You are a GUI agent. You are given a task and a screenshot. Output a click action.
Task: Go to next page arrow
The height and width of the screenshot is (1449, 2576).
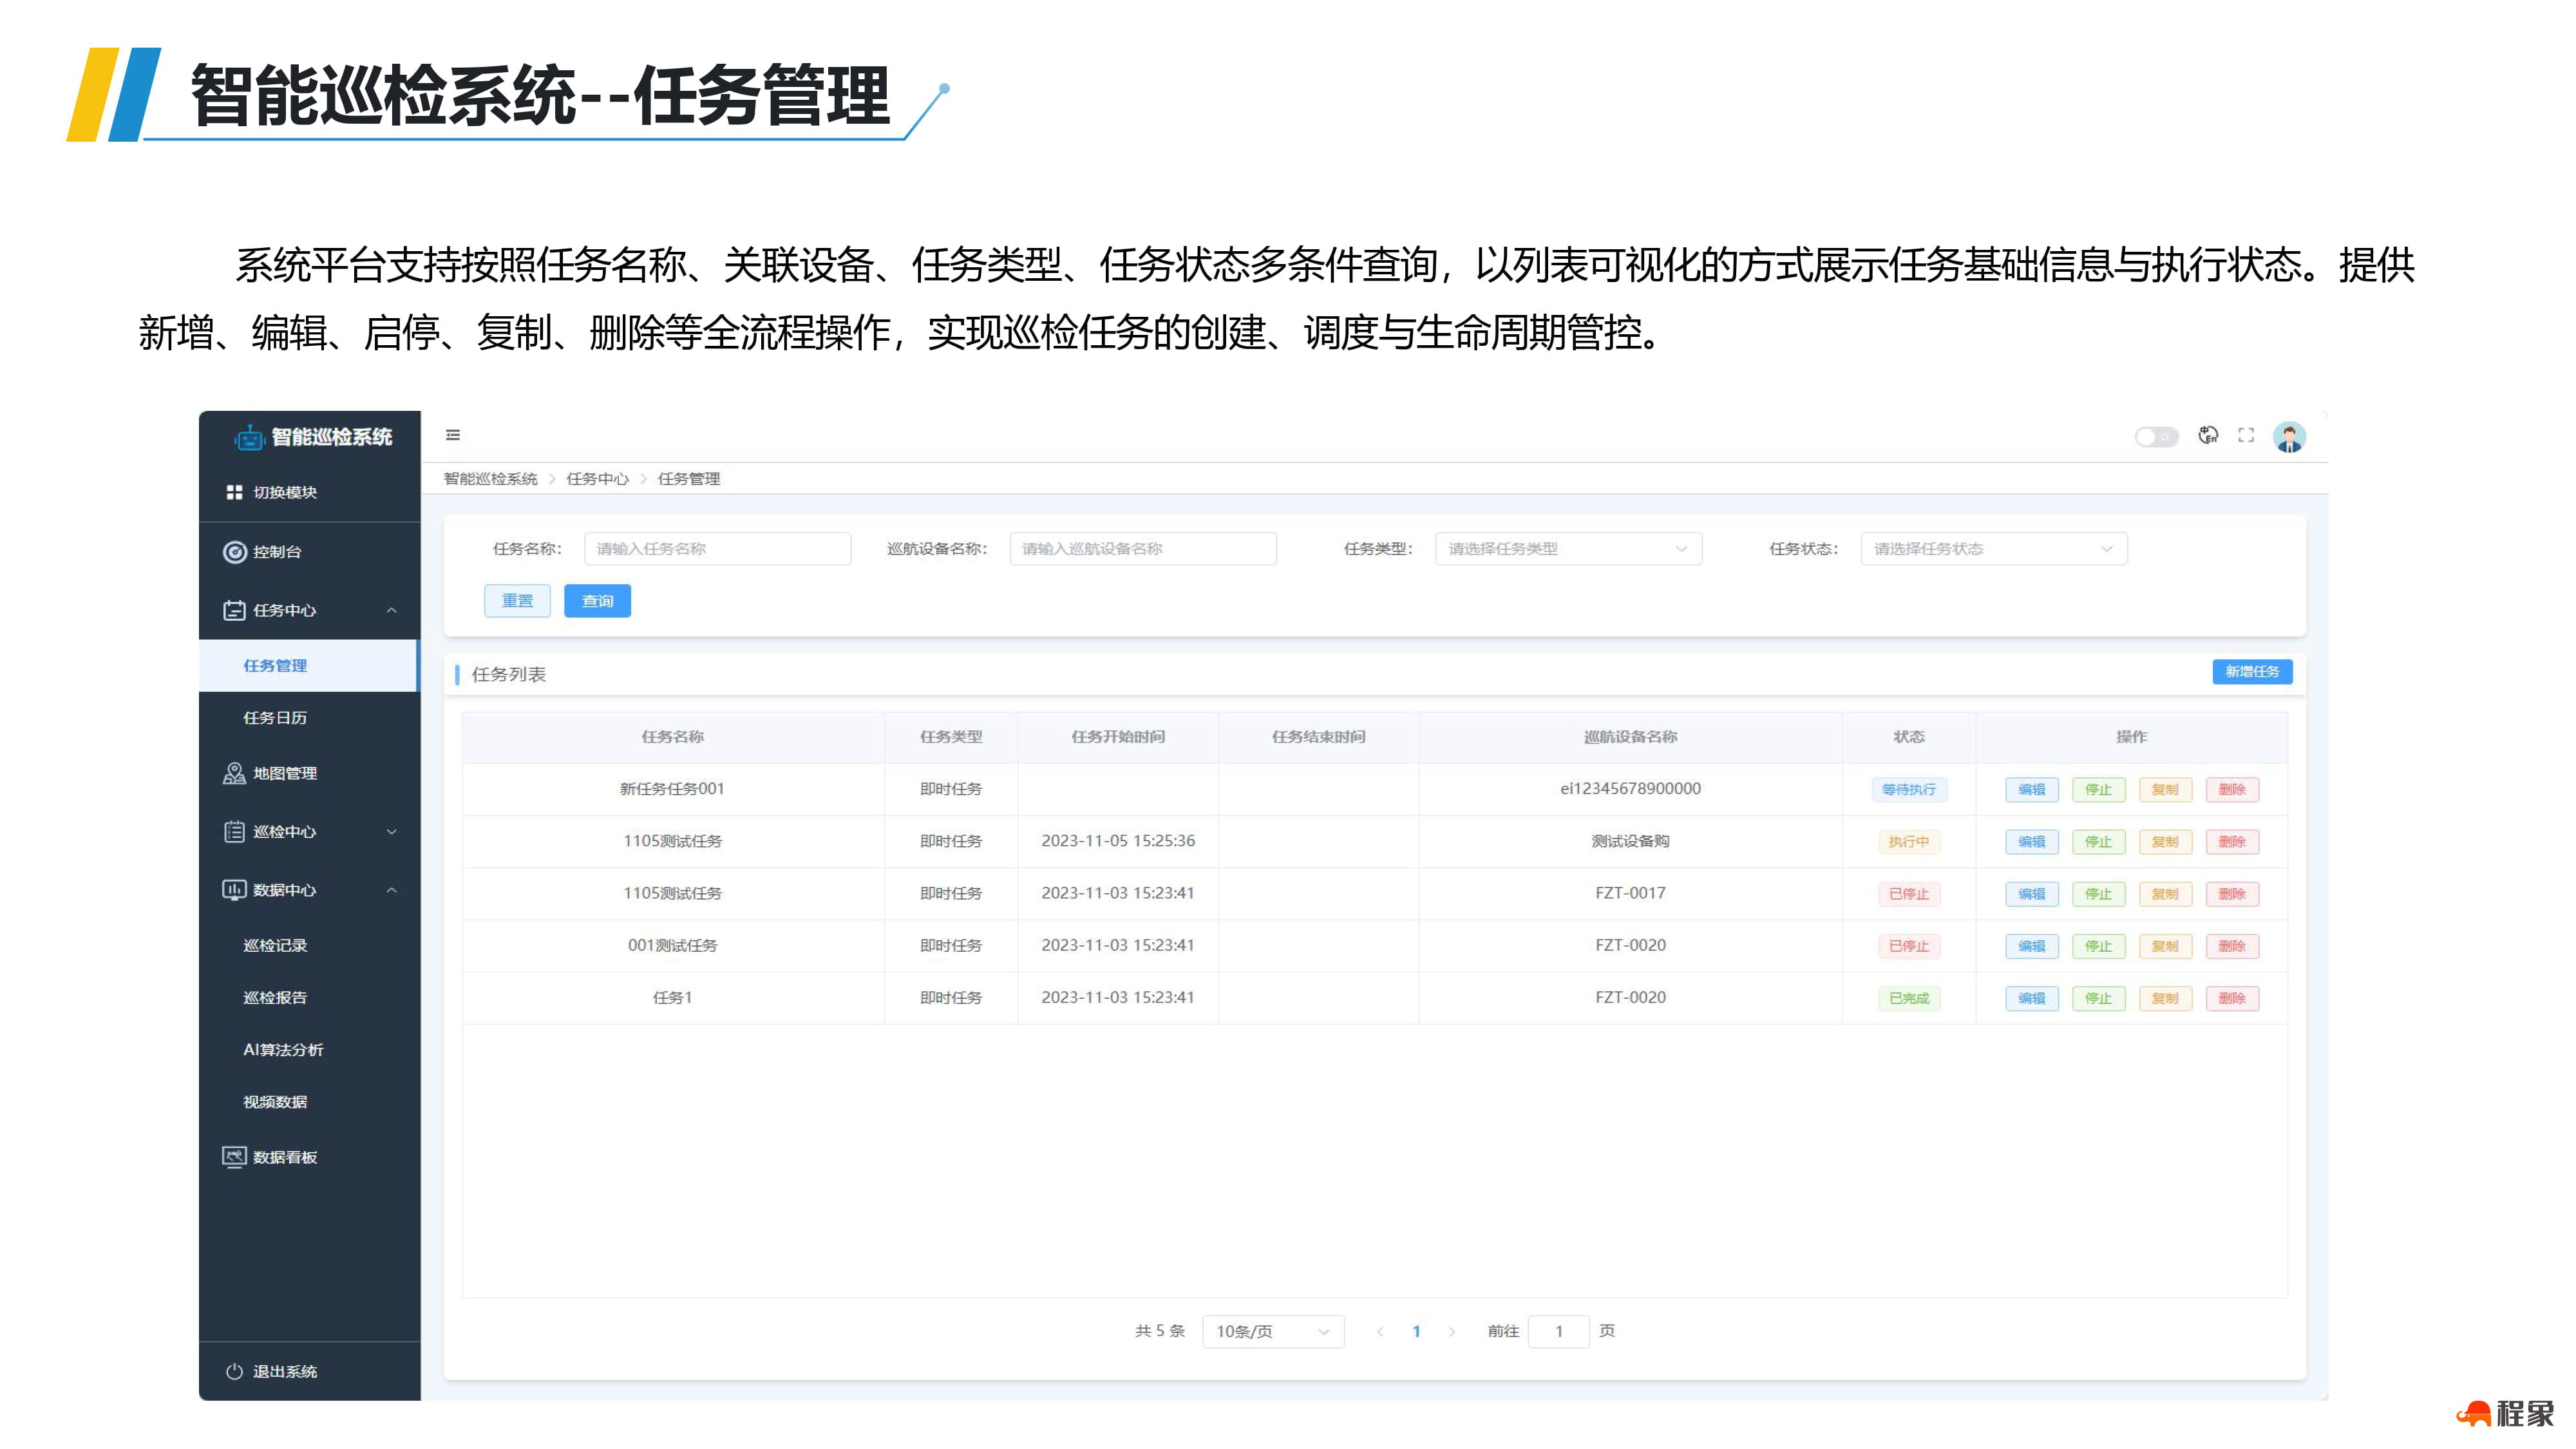(x=1452, y=1331)
